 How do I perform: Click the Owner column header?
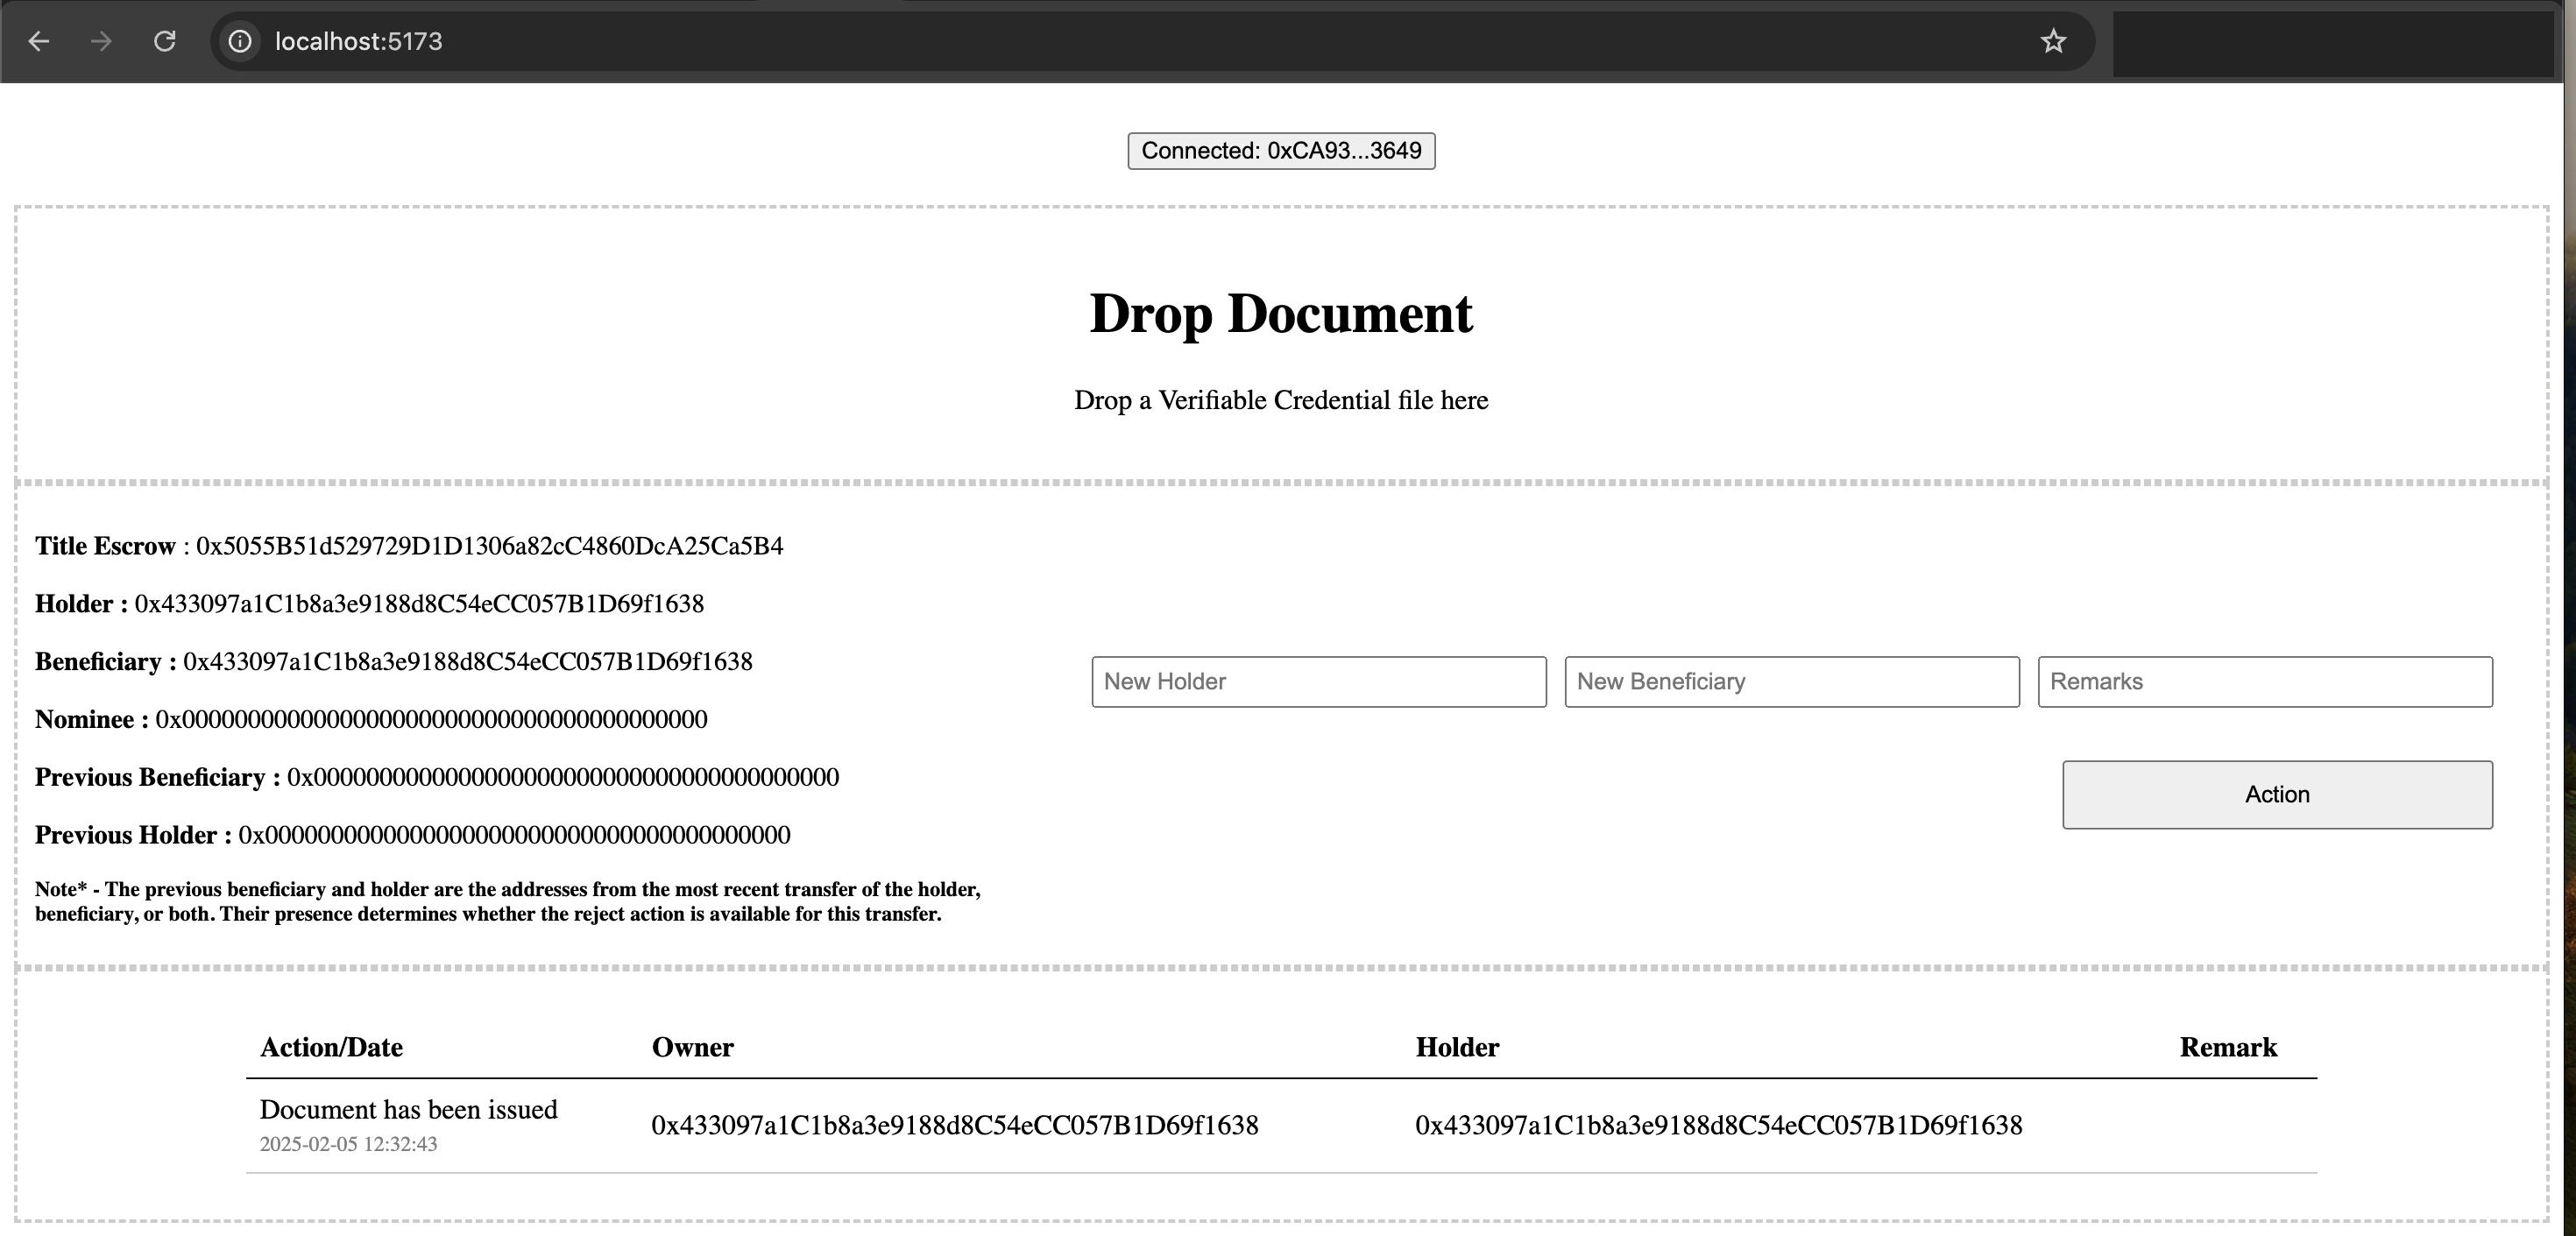tap(692, 1047)
